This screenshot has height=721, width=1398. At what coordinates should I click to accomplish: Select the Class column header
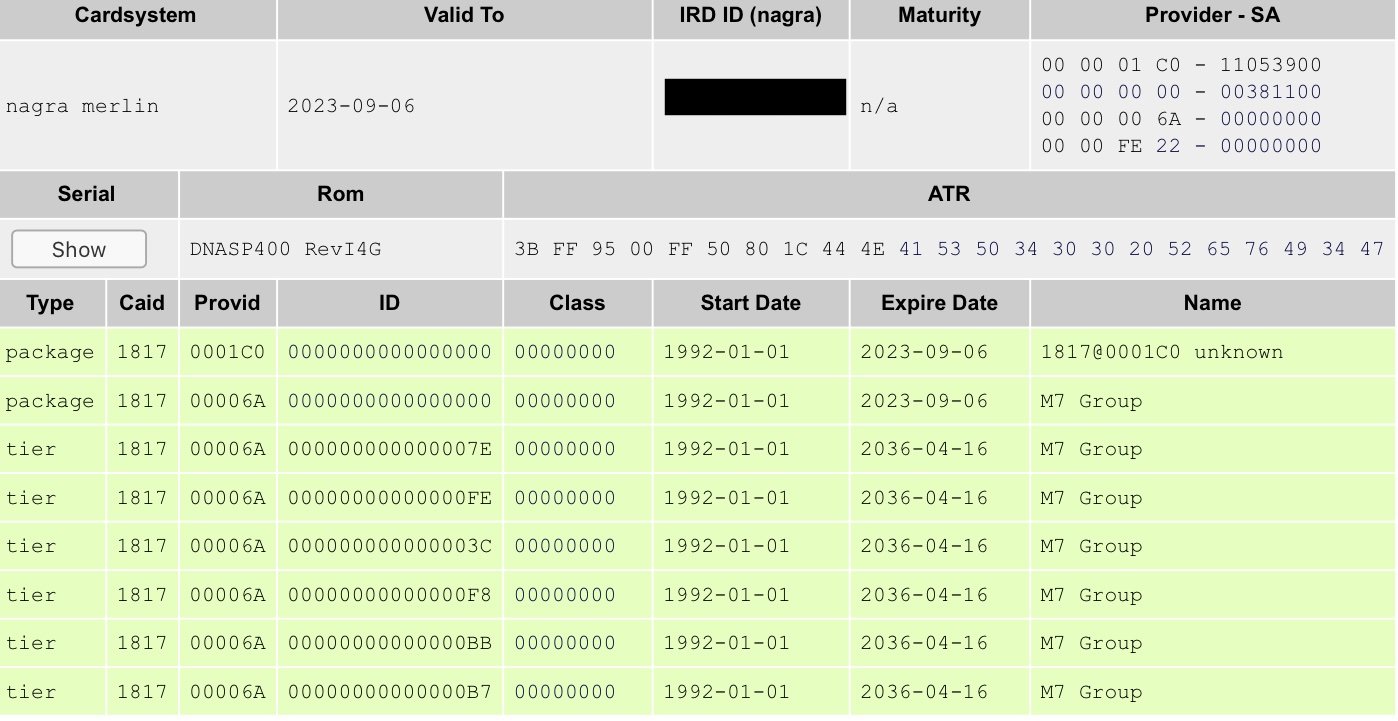tap(577, 303)
